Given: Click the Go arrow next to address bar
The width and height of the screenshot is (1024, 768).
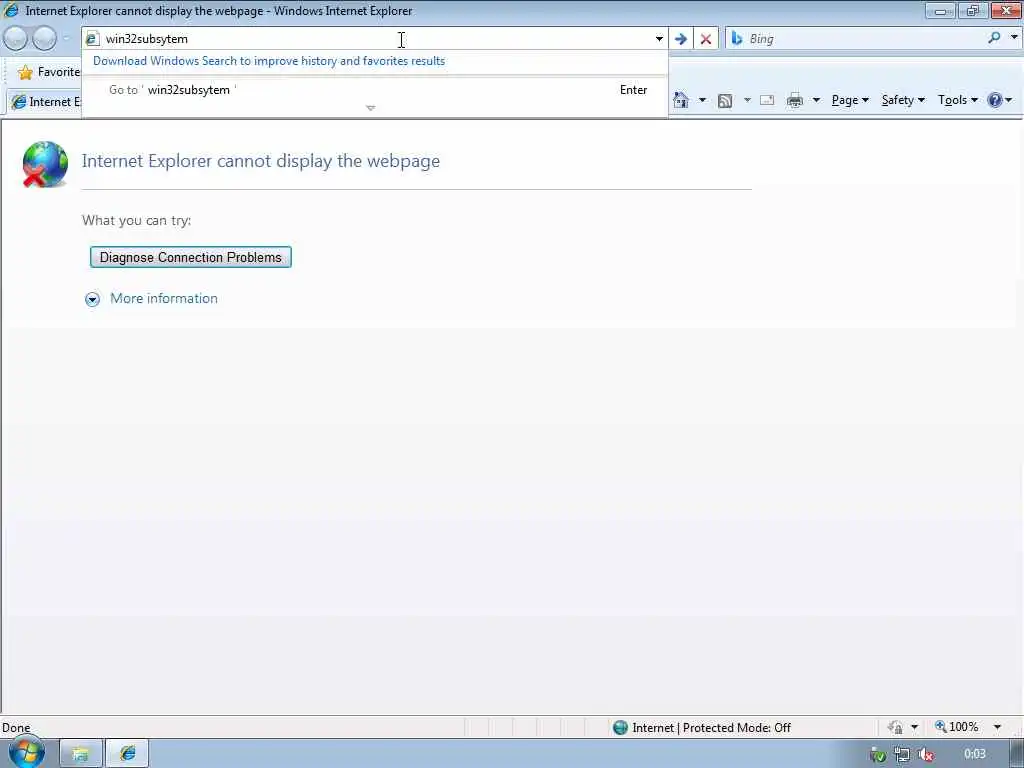Looking at the screenshot, I should pyautogui.click(x=680, y=39).
